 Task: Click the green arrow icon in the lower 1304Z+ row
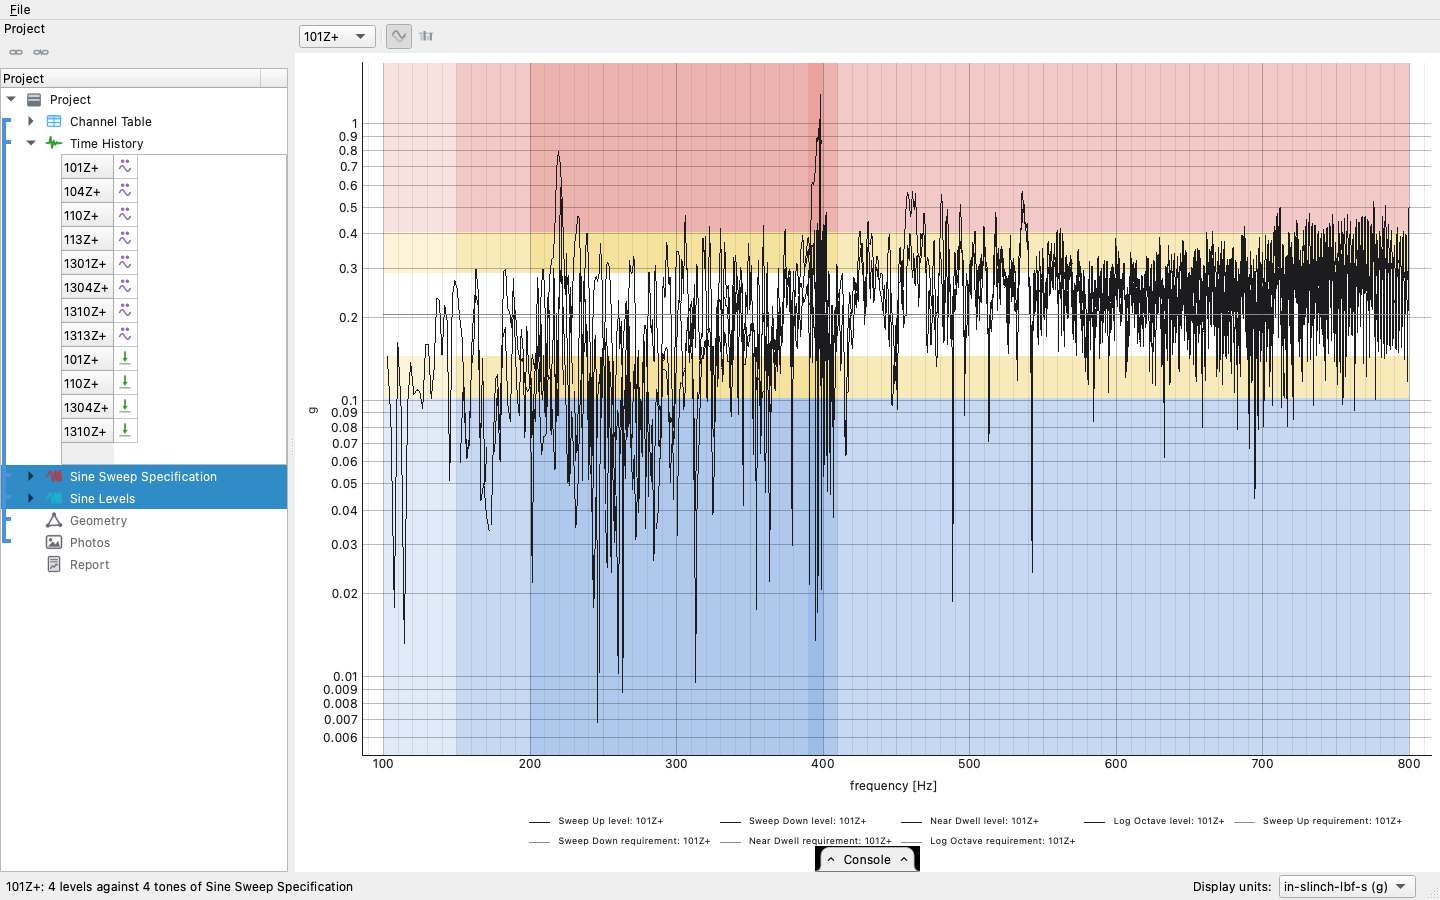click(125, 406)
